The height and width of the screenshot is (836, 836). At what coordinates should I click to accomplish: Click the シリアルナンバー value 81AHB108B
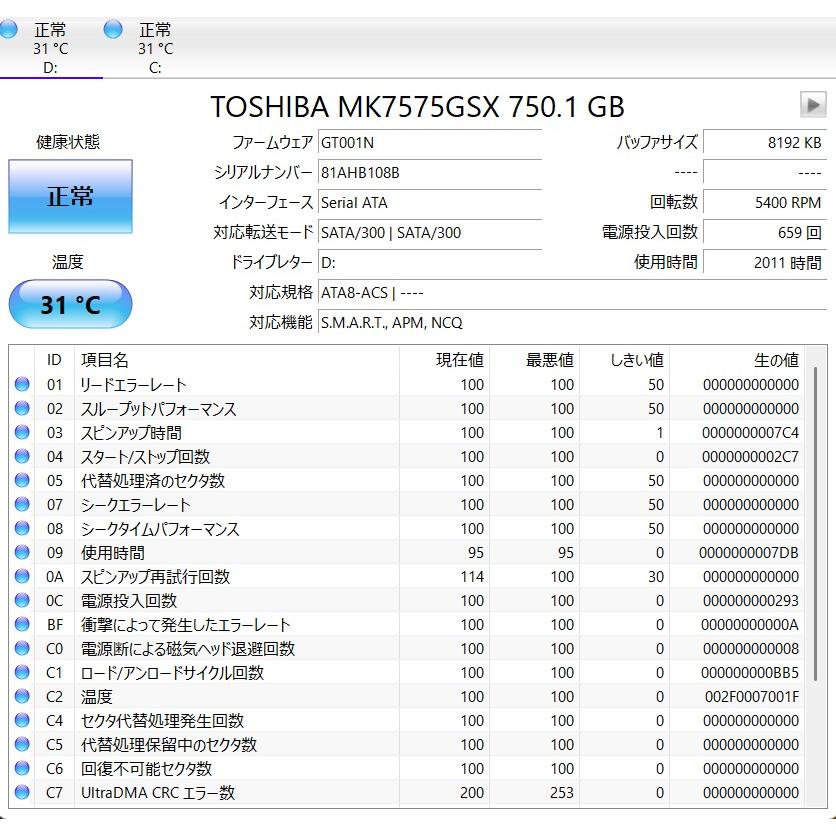click(x=360, y=172)
